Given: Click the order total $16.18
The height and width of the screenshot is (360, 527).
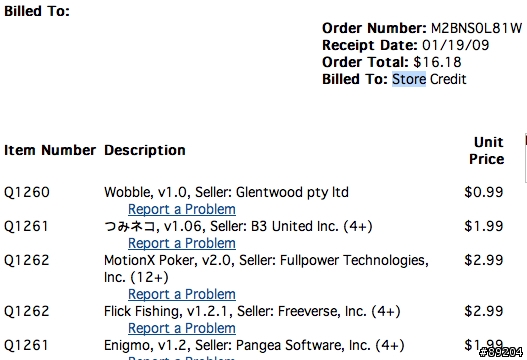Looking at the screenshot, I should [x=437, y=62].
